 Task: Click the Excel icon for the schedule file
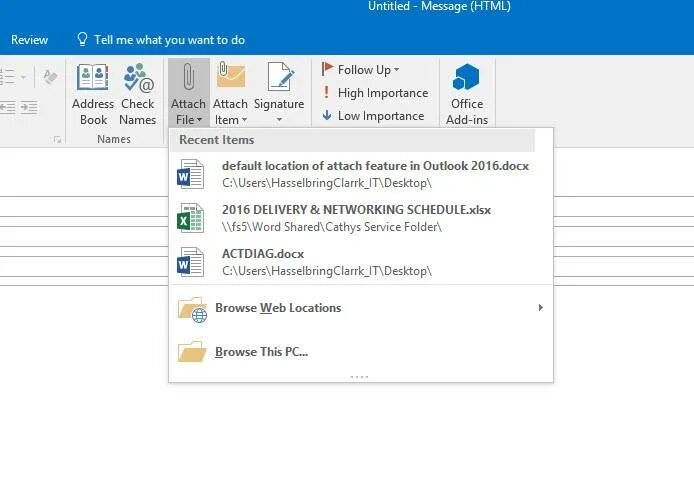point(190,218)
